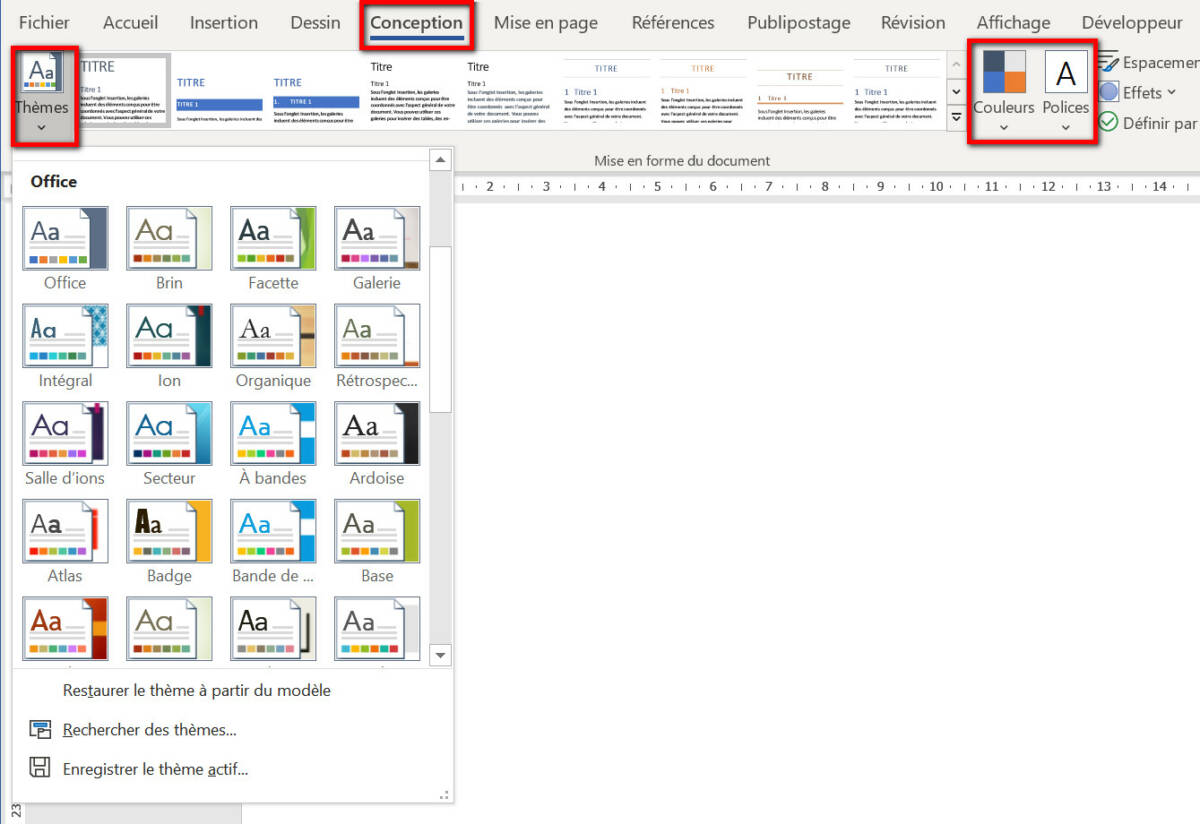Select the Facette theme

272,238
